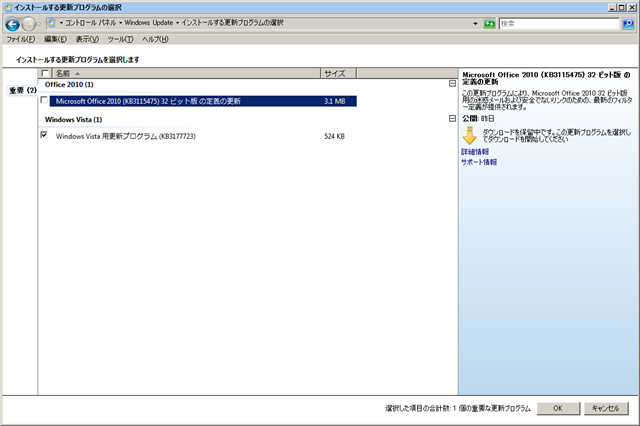Screen dimensions: 640x426
Task: Click the selected items total status text
Action: pyautogui.click(x=458, y=408)
